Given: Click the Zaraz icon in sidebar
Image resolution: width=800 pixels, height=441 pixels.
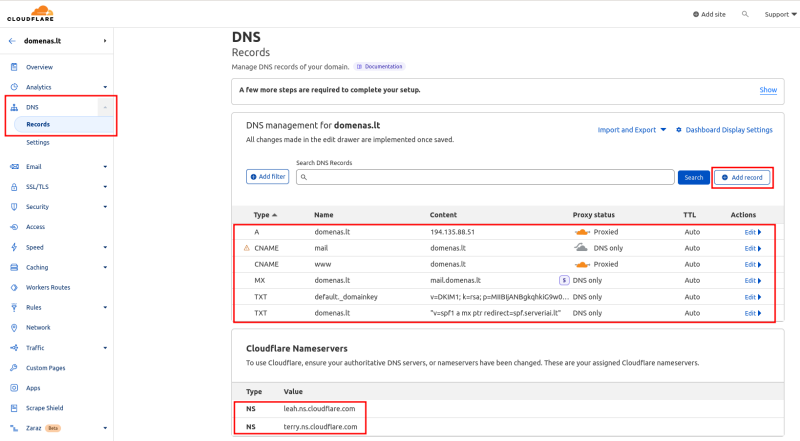Looking at the screenshot, I should [x=14, y=428].
